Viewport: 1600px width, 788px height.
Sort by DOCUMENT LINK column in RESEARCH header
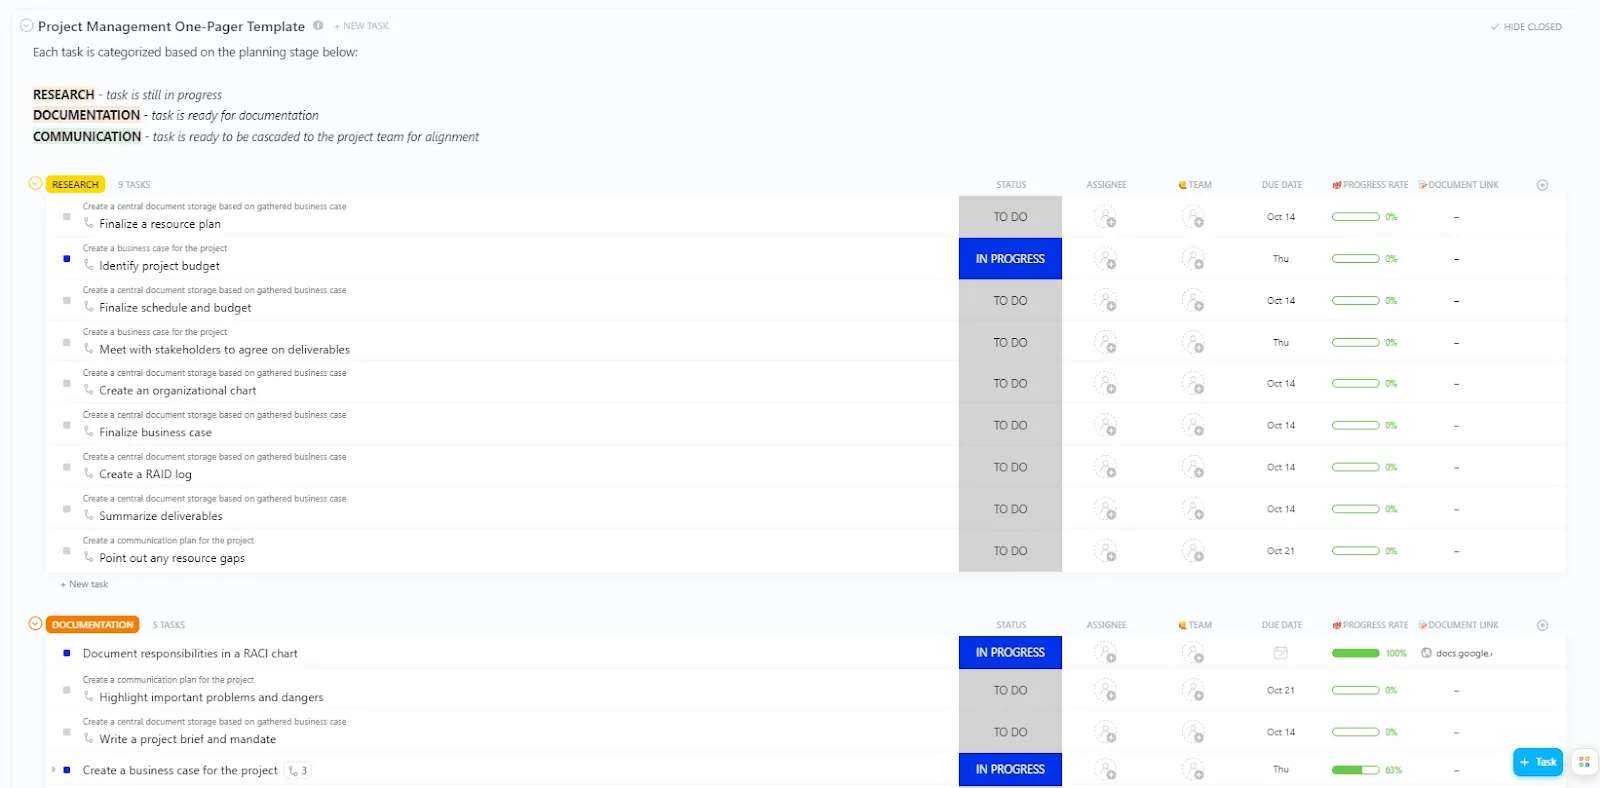pos(1459,185)
